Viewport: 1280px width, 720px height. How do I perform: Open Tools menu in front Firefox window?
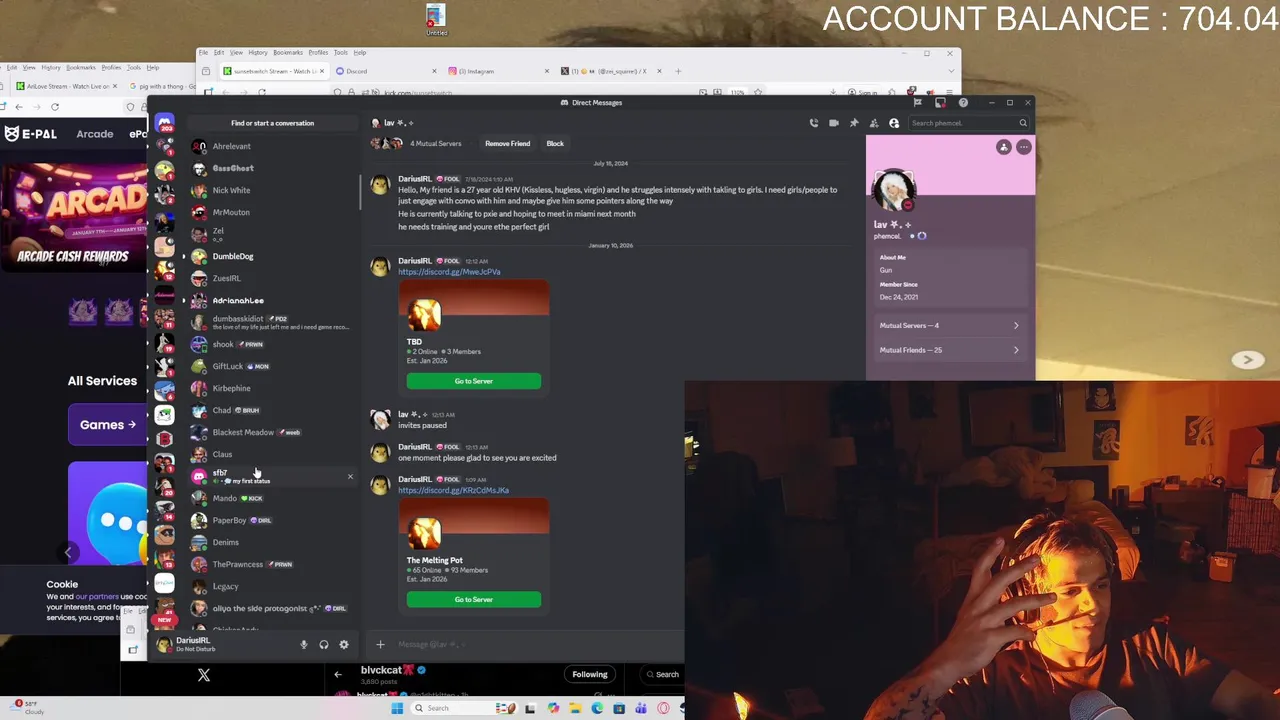coord(341,52)
